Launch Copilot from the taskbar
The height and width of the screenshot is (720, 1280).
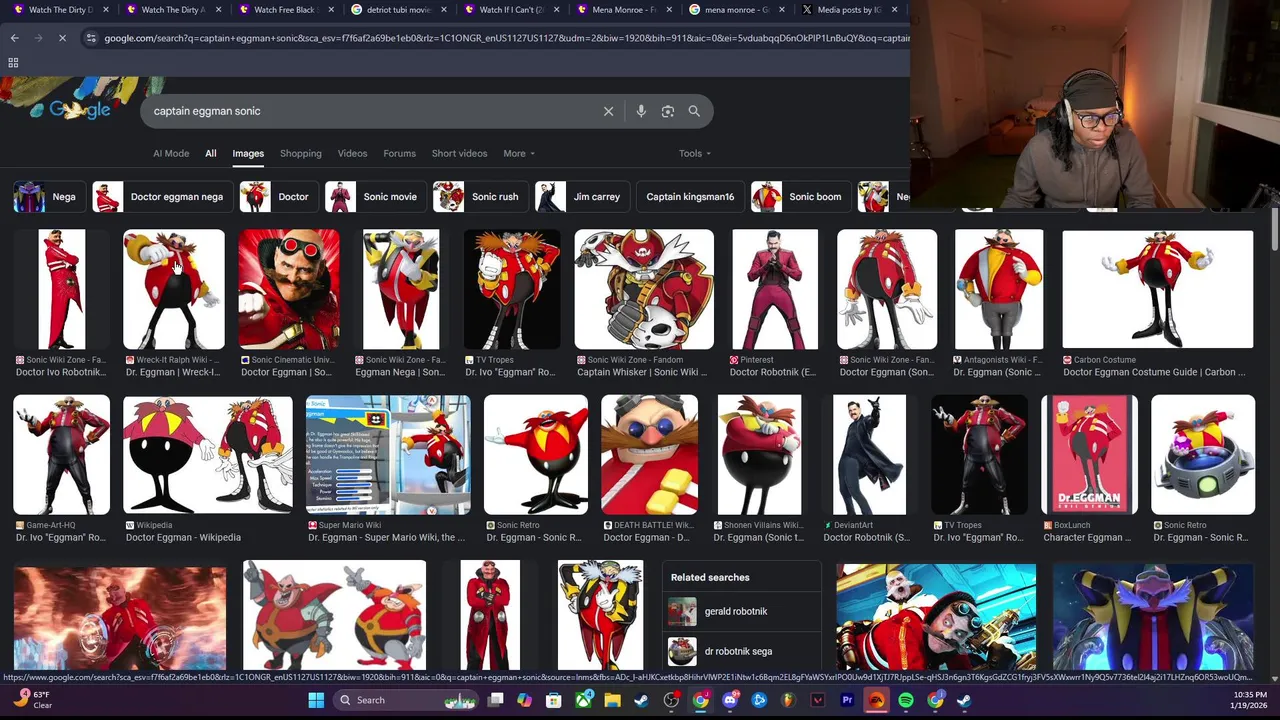click(x=524, y=700)
